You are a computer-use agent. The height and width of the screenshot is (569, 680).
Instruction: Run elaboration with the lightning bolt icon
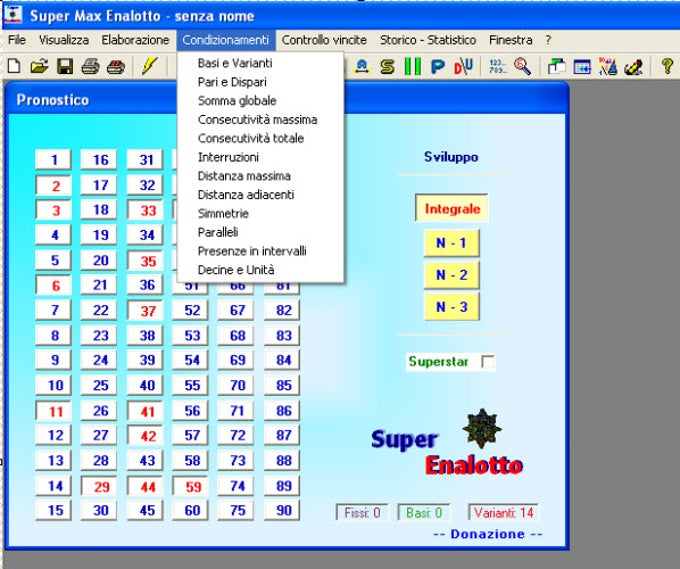[149, 66]
